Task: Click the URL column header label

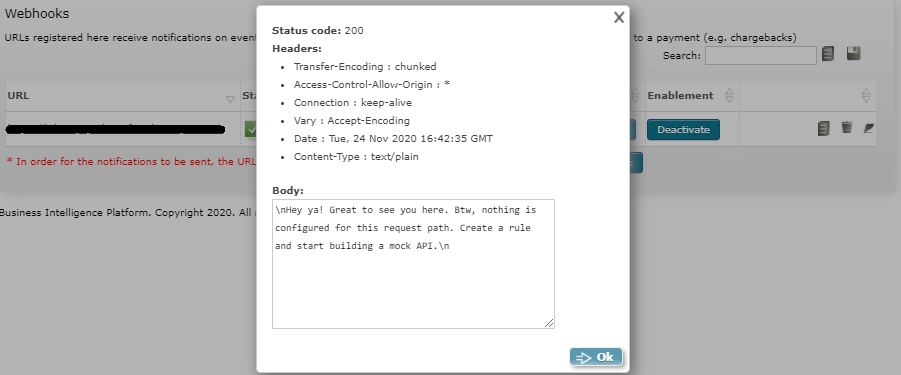Action: pos(18,96)
